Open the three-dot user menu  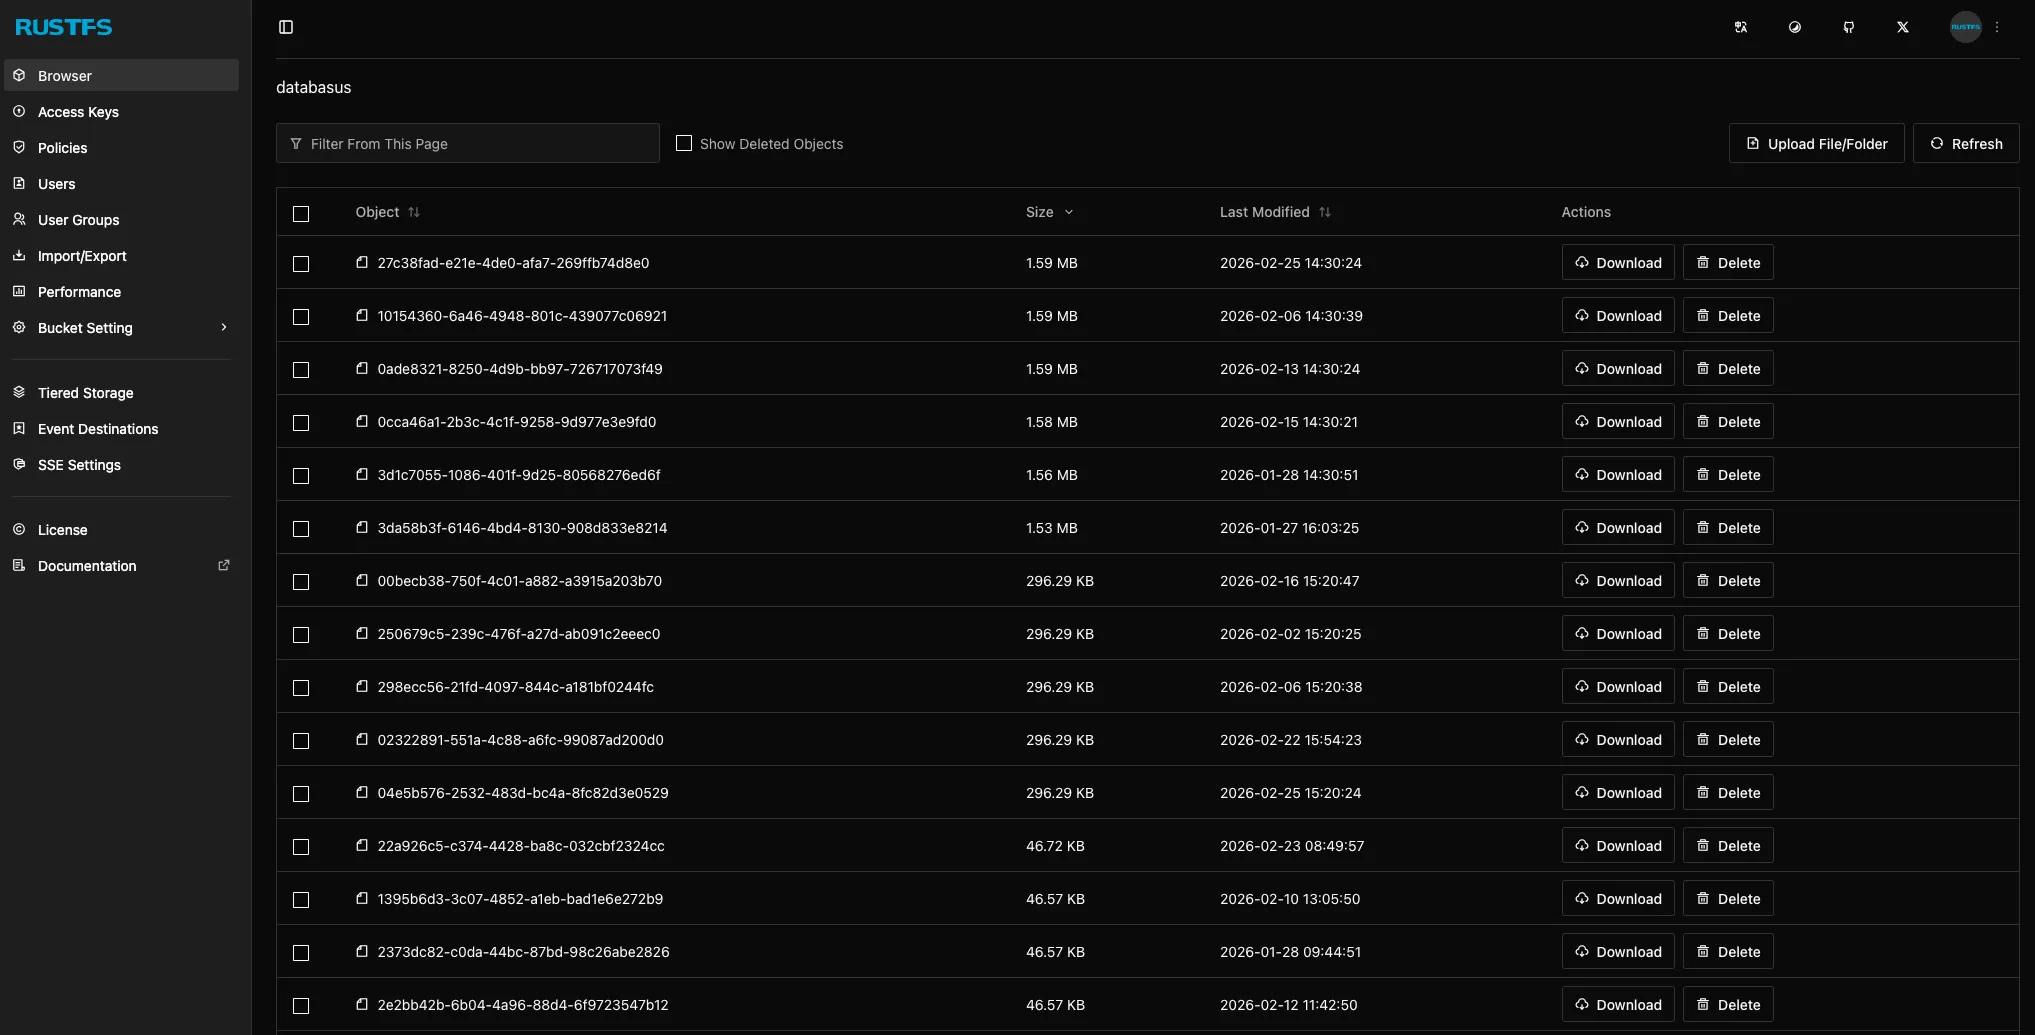click(x=1997, y=27)
